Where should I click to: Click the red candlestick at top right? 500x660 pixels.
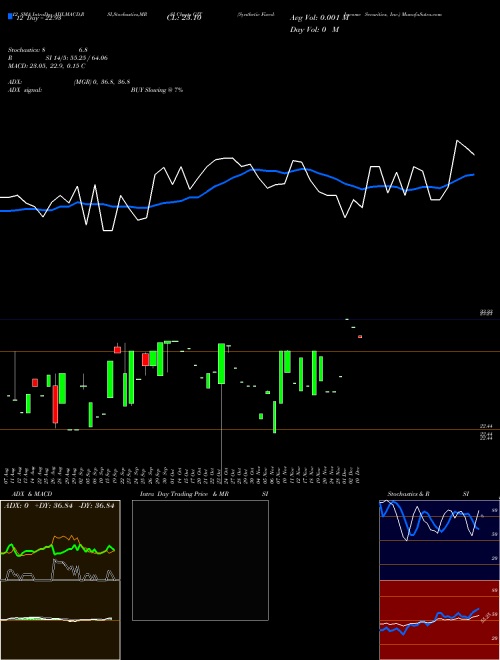point(360,336)
